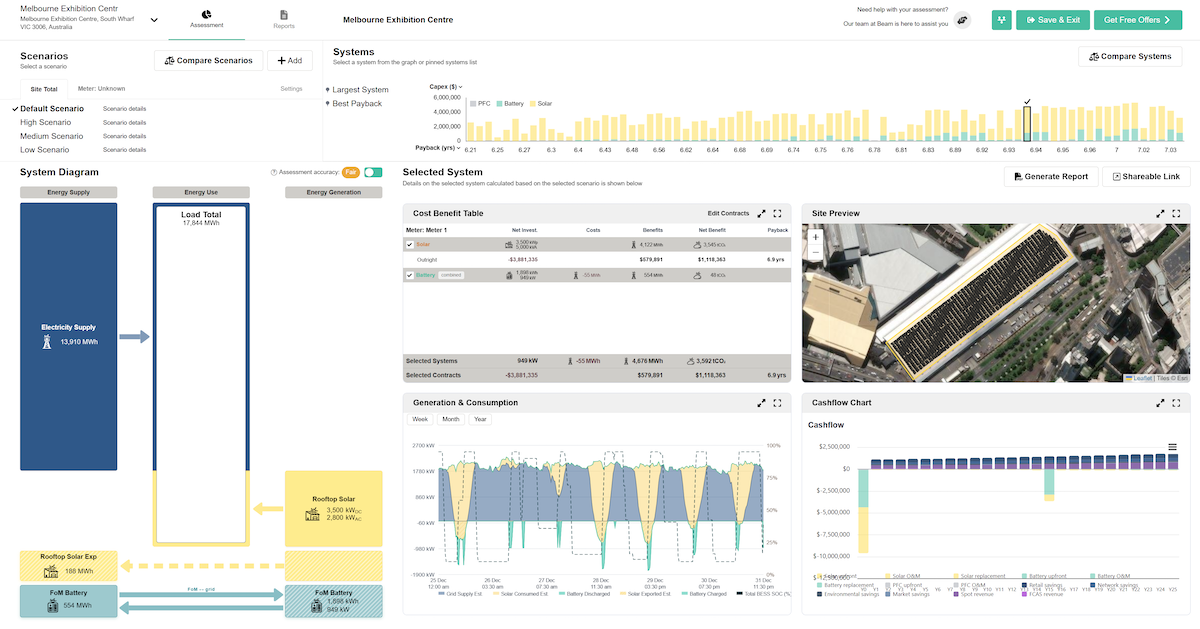1200x629 pixels.
Task: Select the Default Scenario
Action: (52, 108)
